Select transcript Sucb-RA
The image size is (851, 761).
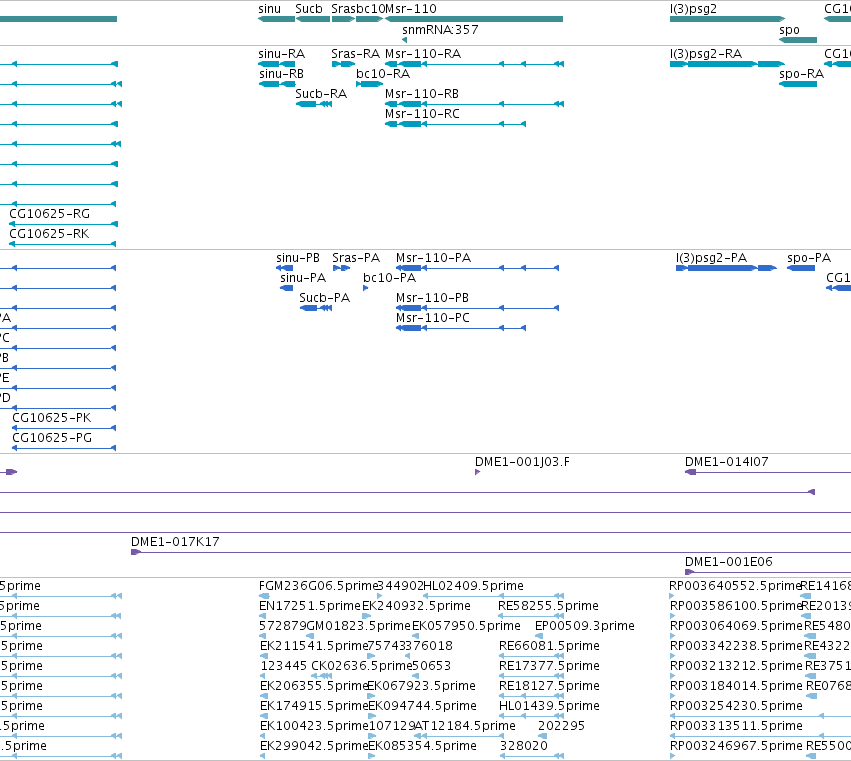point(314,104)
